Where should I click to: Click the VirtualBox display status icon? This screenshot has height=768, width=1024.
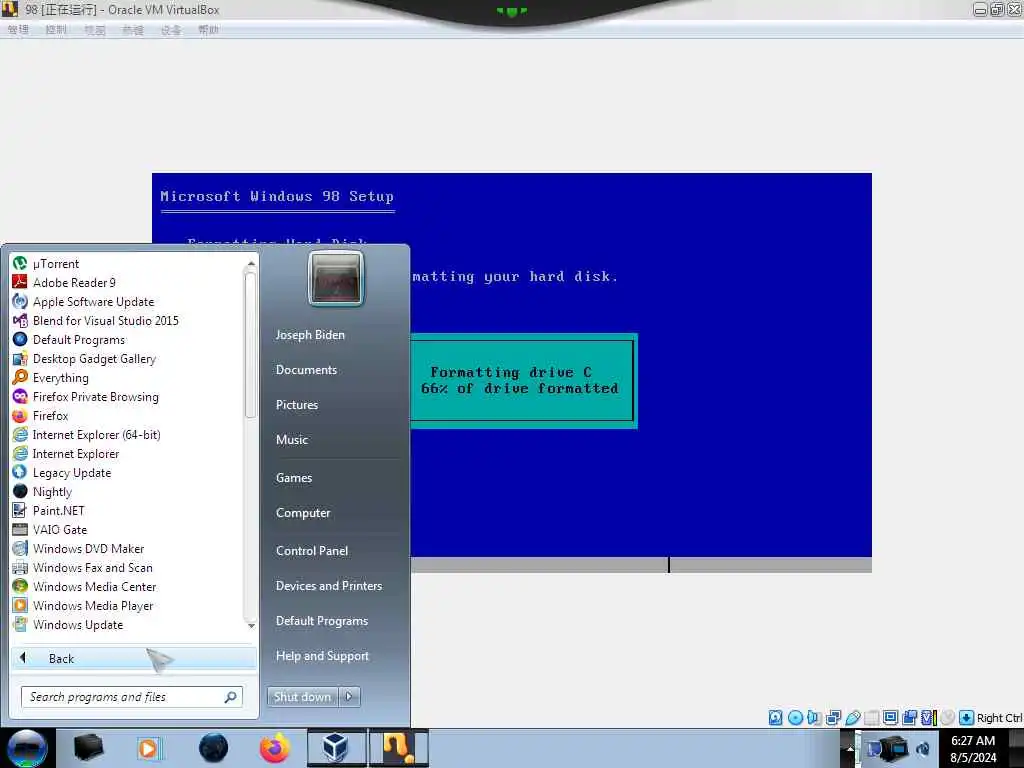[x=890, y=718]
